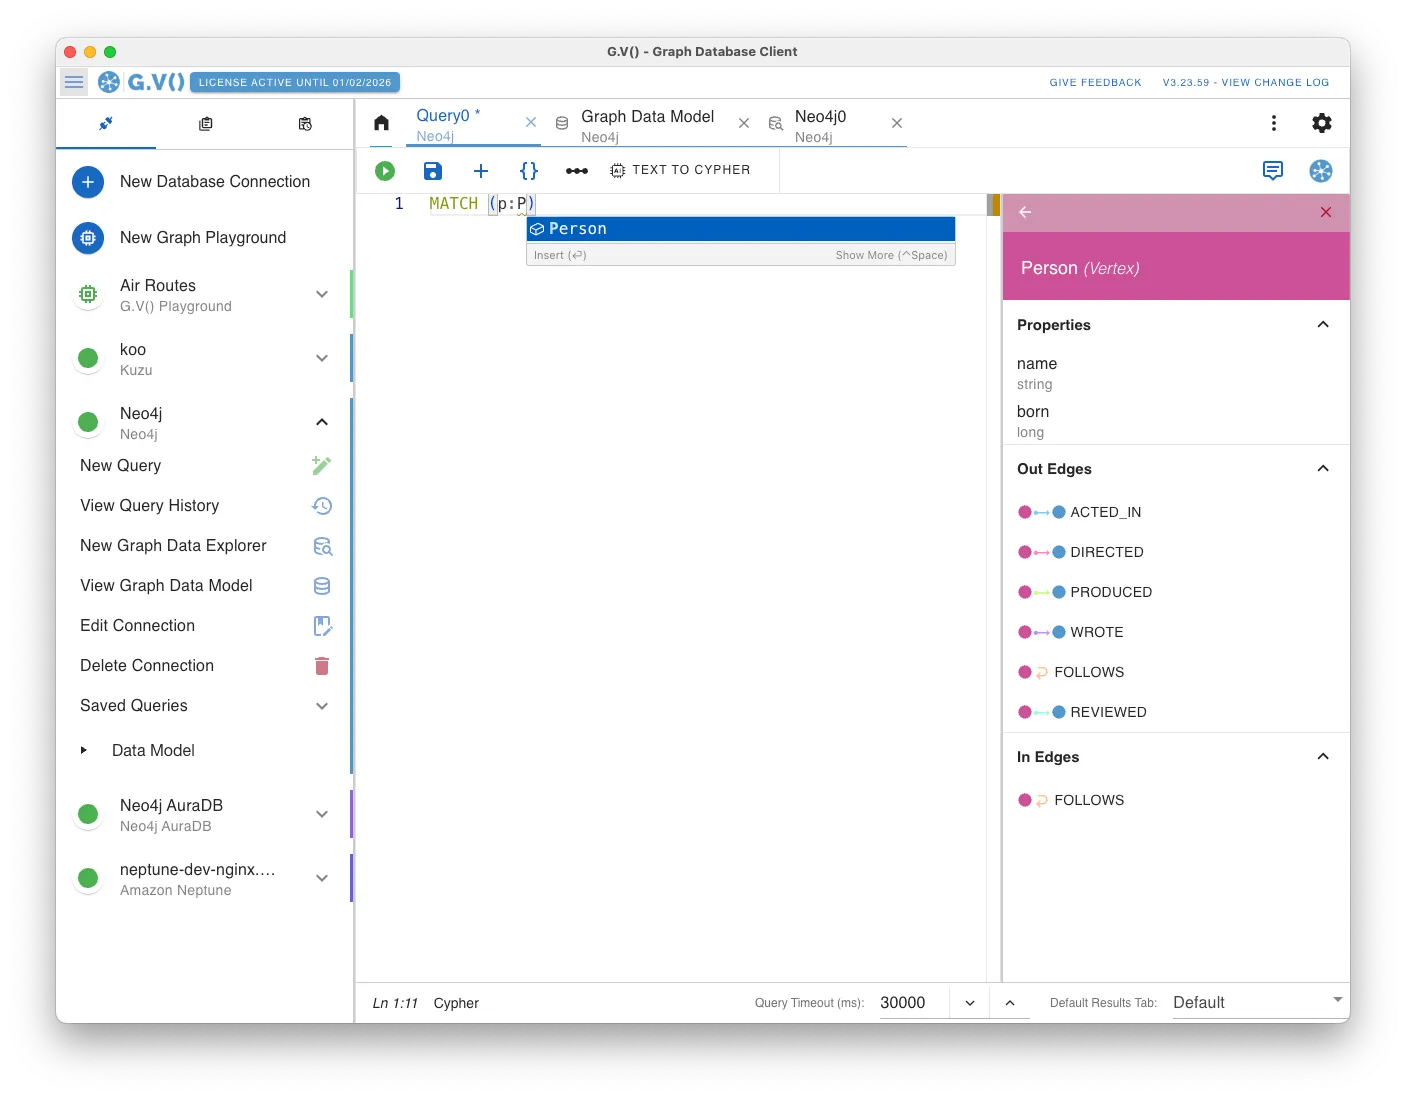Click the blue graph wheel icon in the toolbar
1406x1097 pixels.
coord(1321,171)
